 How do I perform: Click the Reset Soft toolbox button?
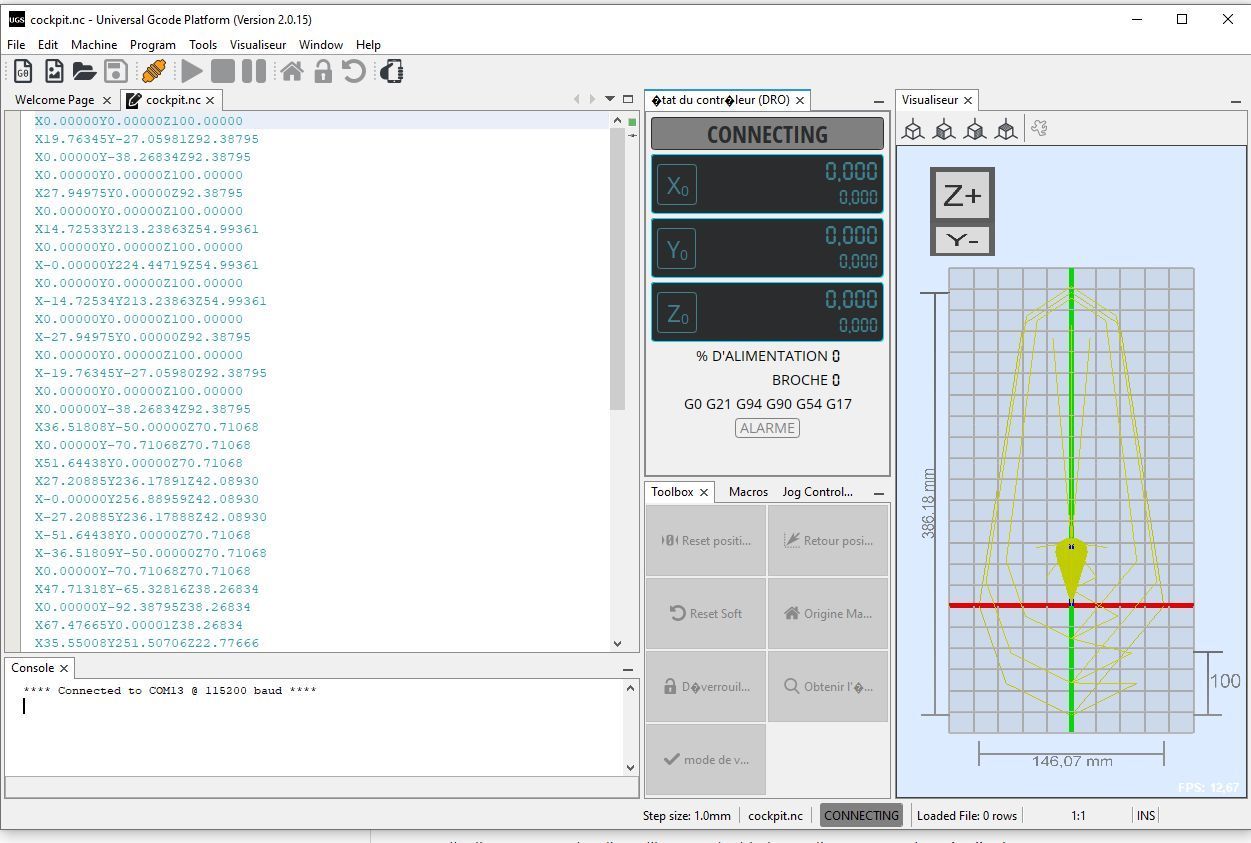[706, 613]
